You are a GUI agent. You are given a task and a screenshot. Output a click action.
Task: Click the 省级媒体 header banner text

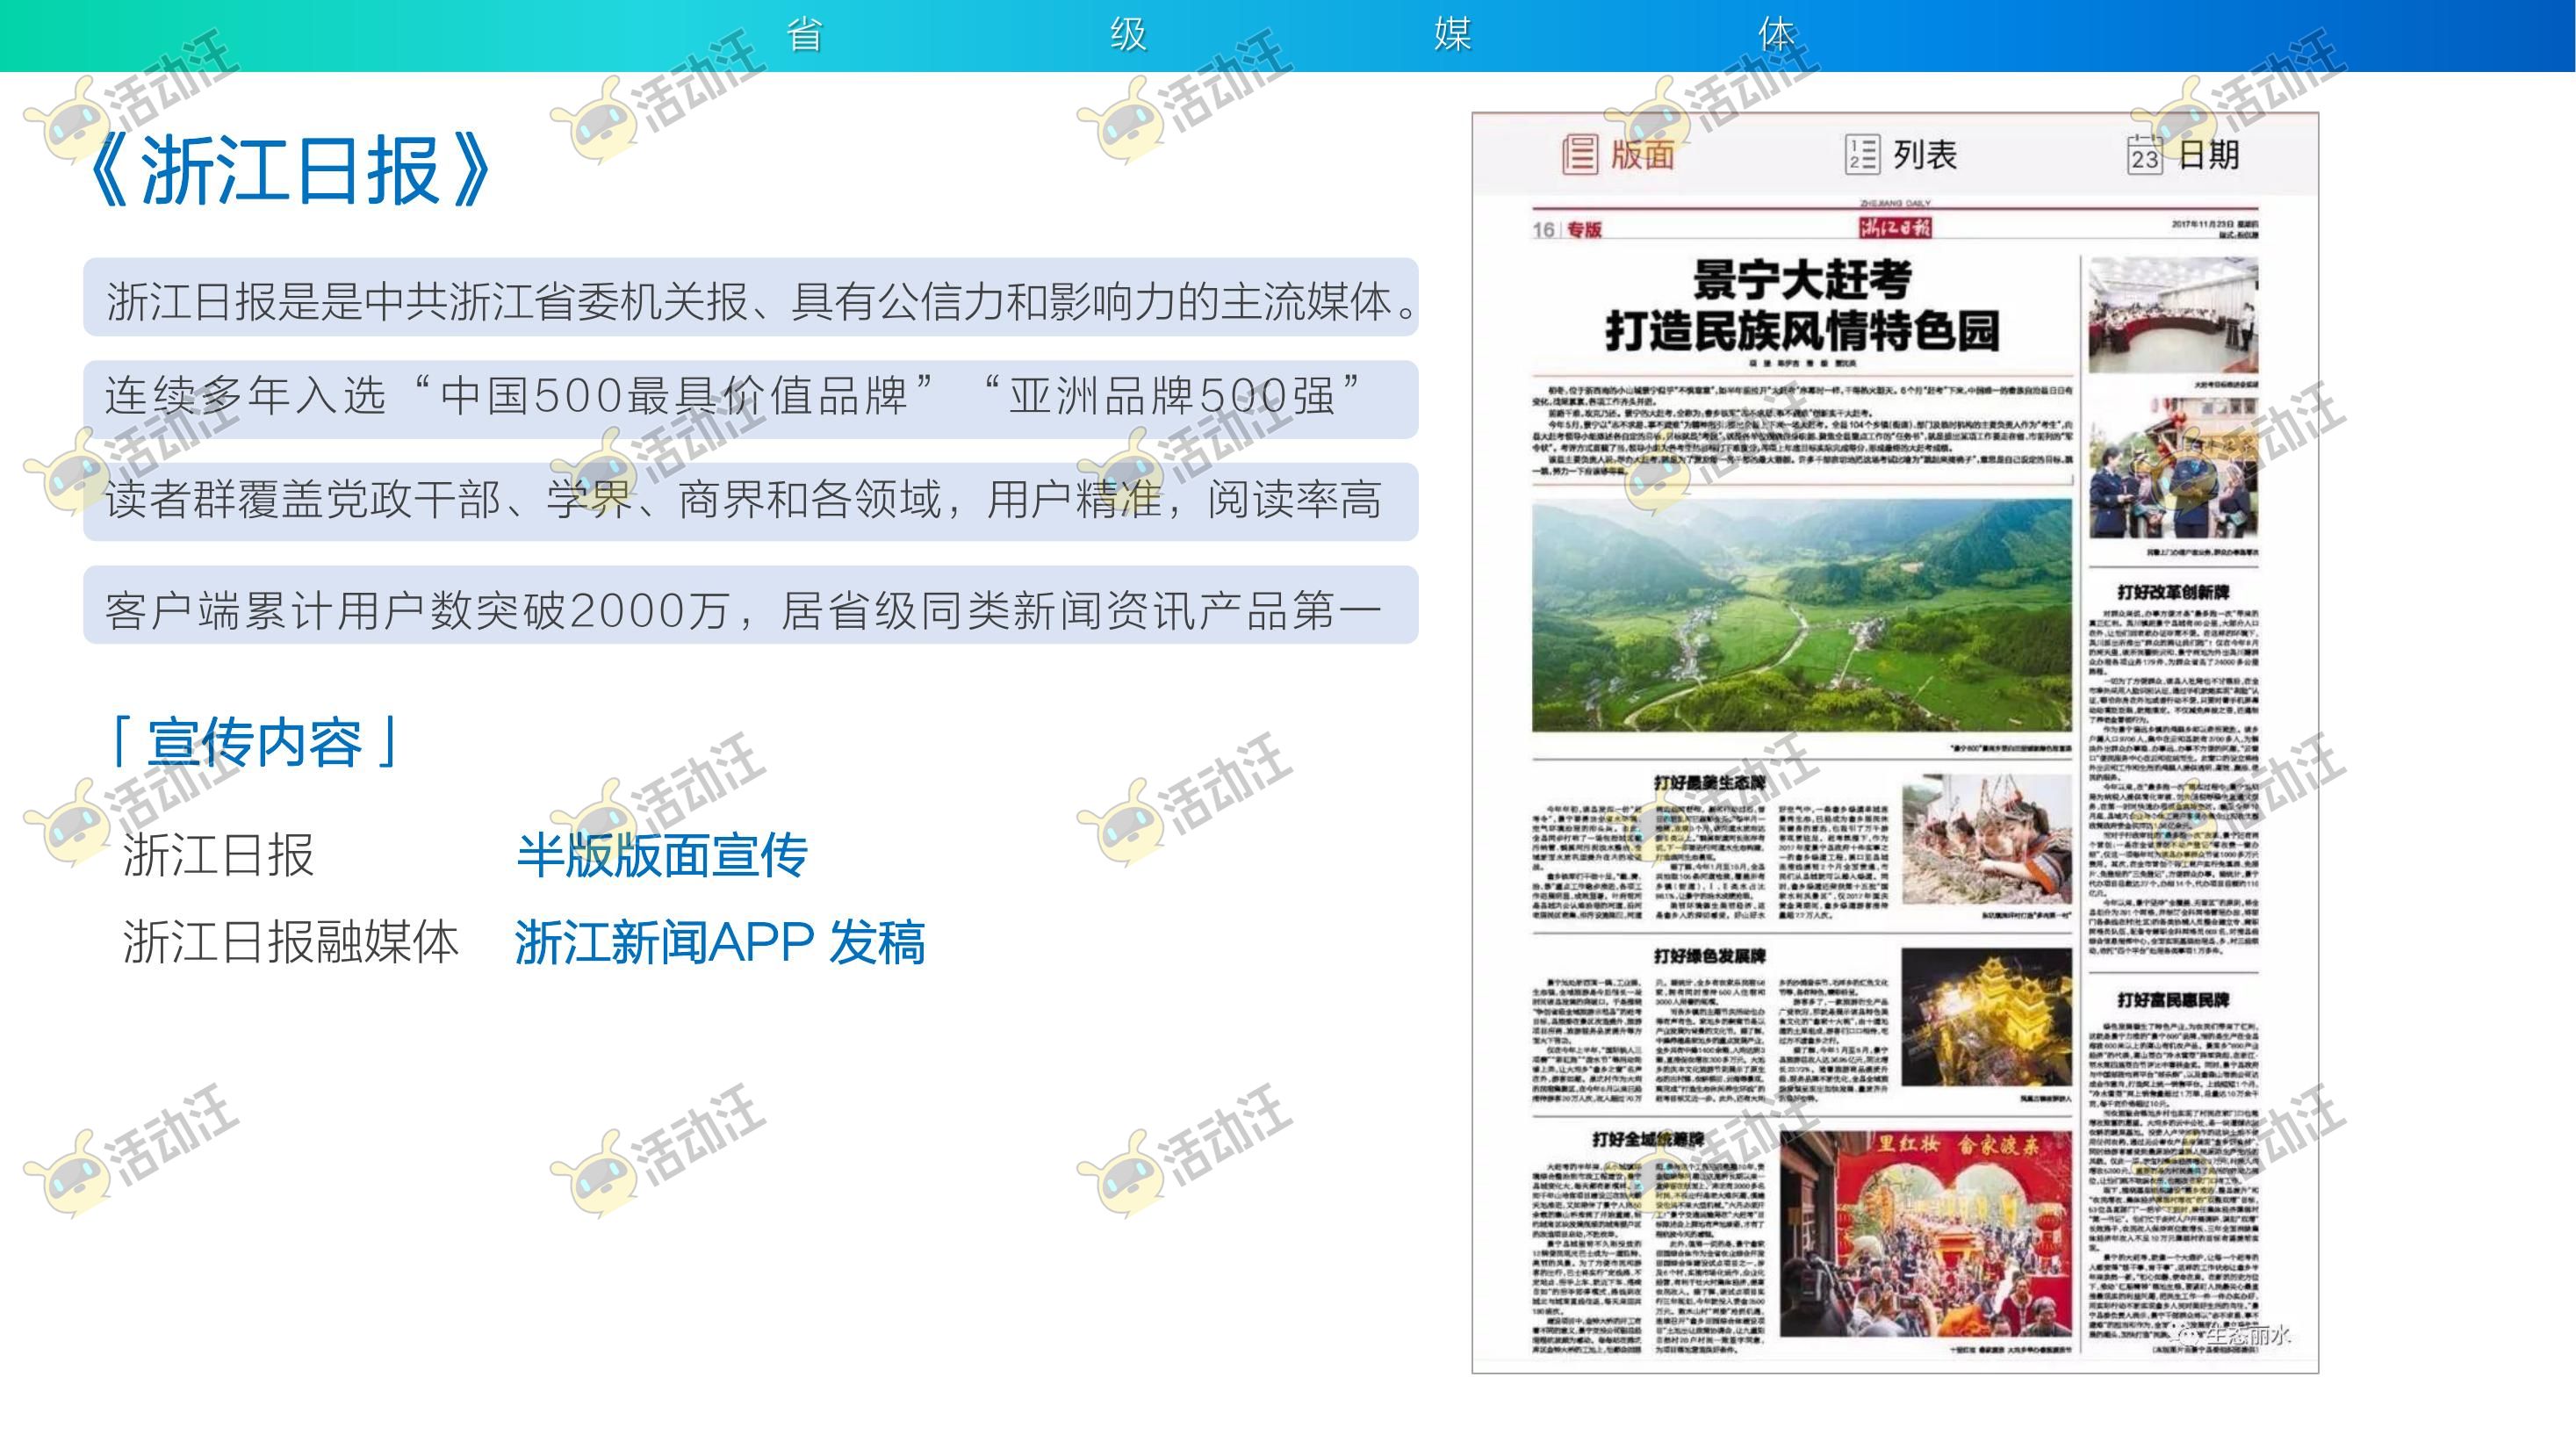pos(1290,35)
